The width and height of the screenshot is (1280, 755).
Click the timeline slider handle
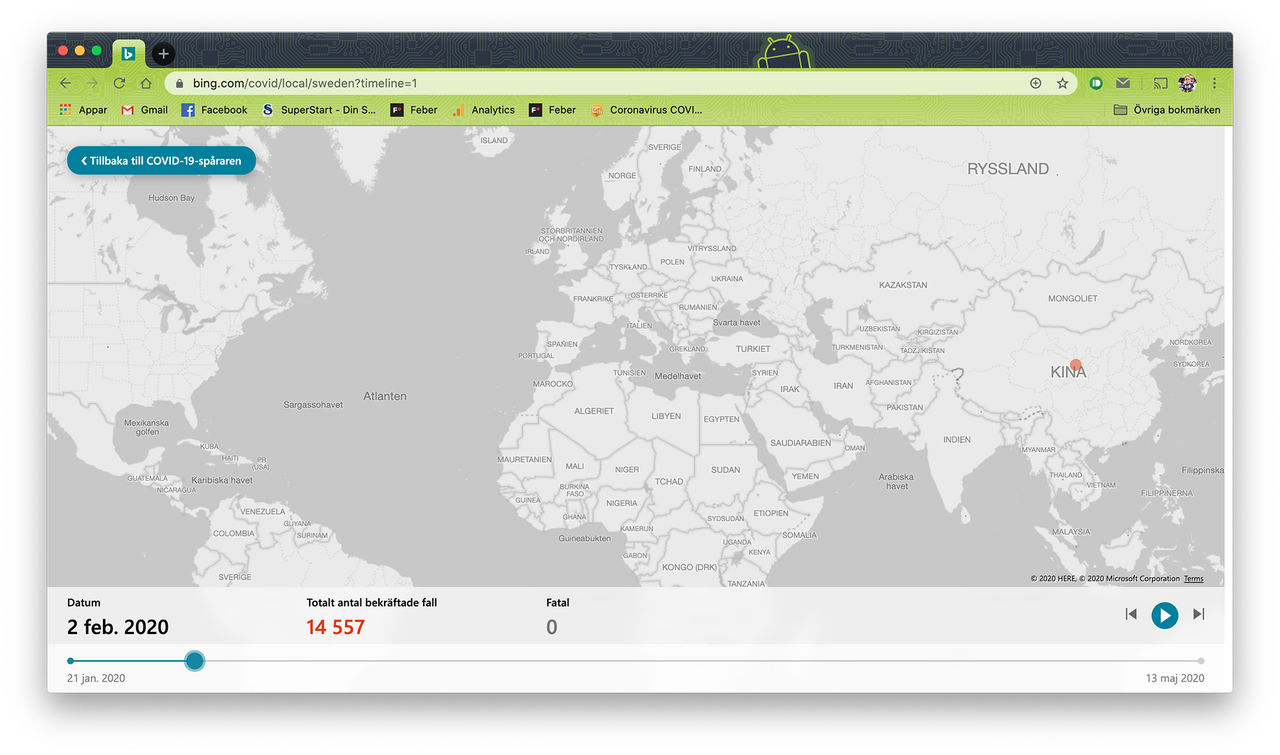pyautogui.click(x=195, y=660)
